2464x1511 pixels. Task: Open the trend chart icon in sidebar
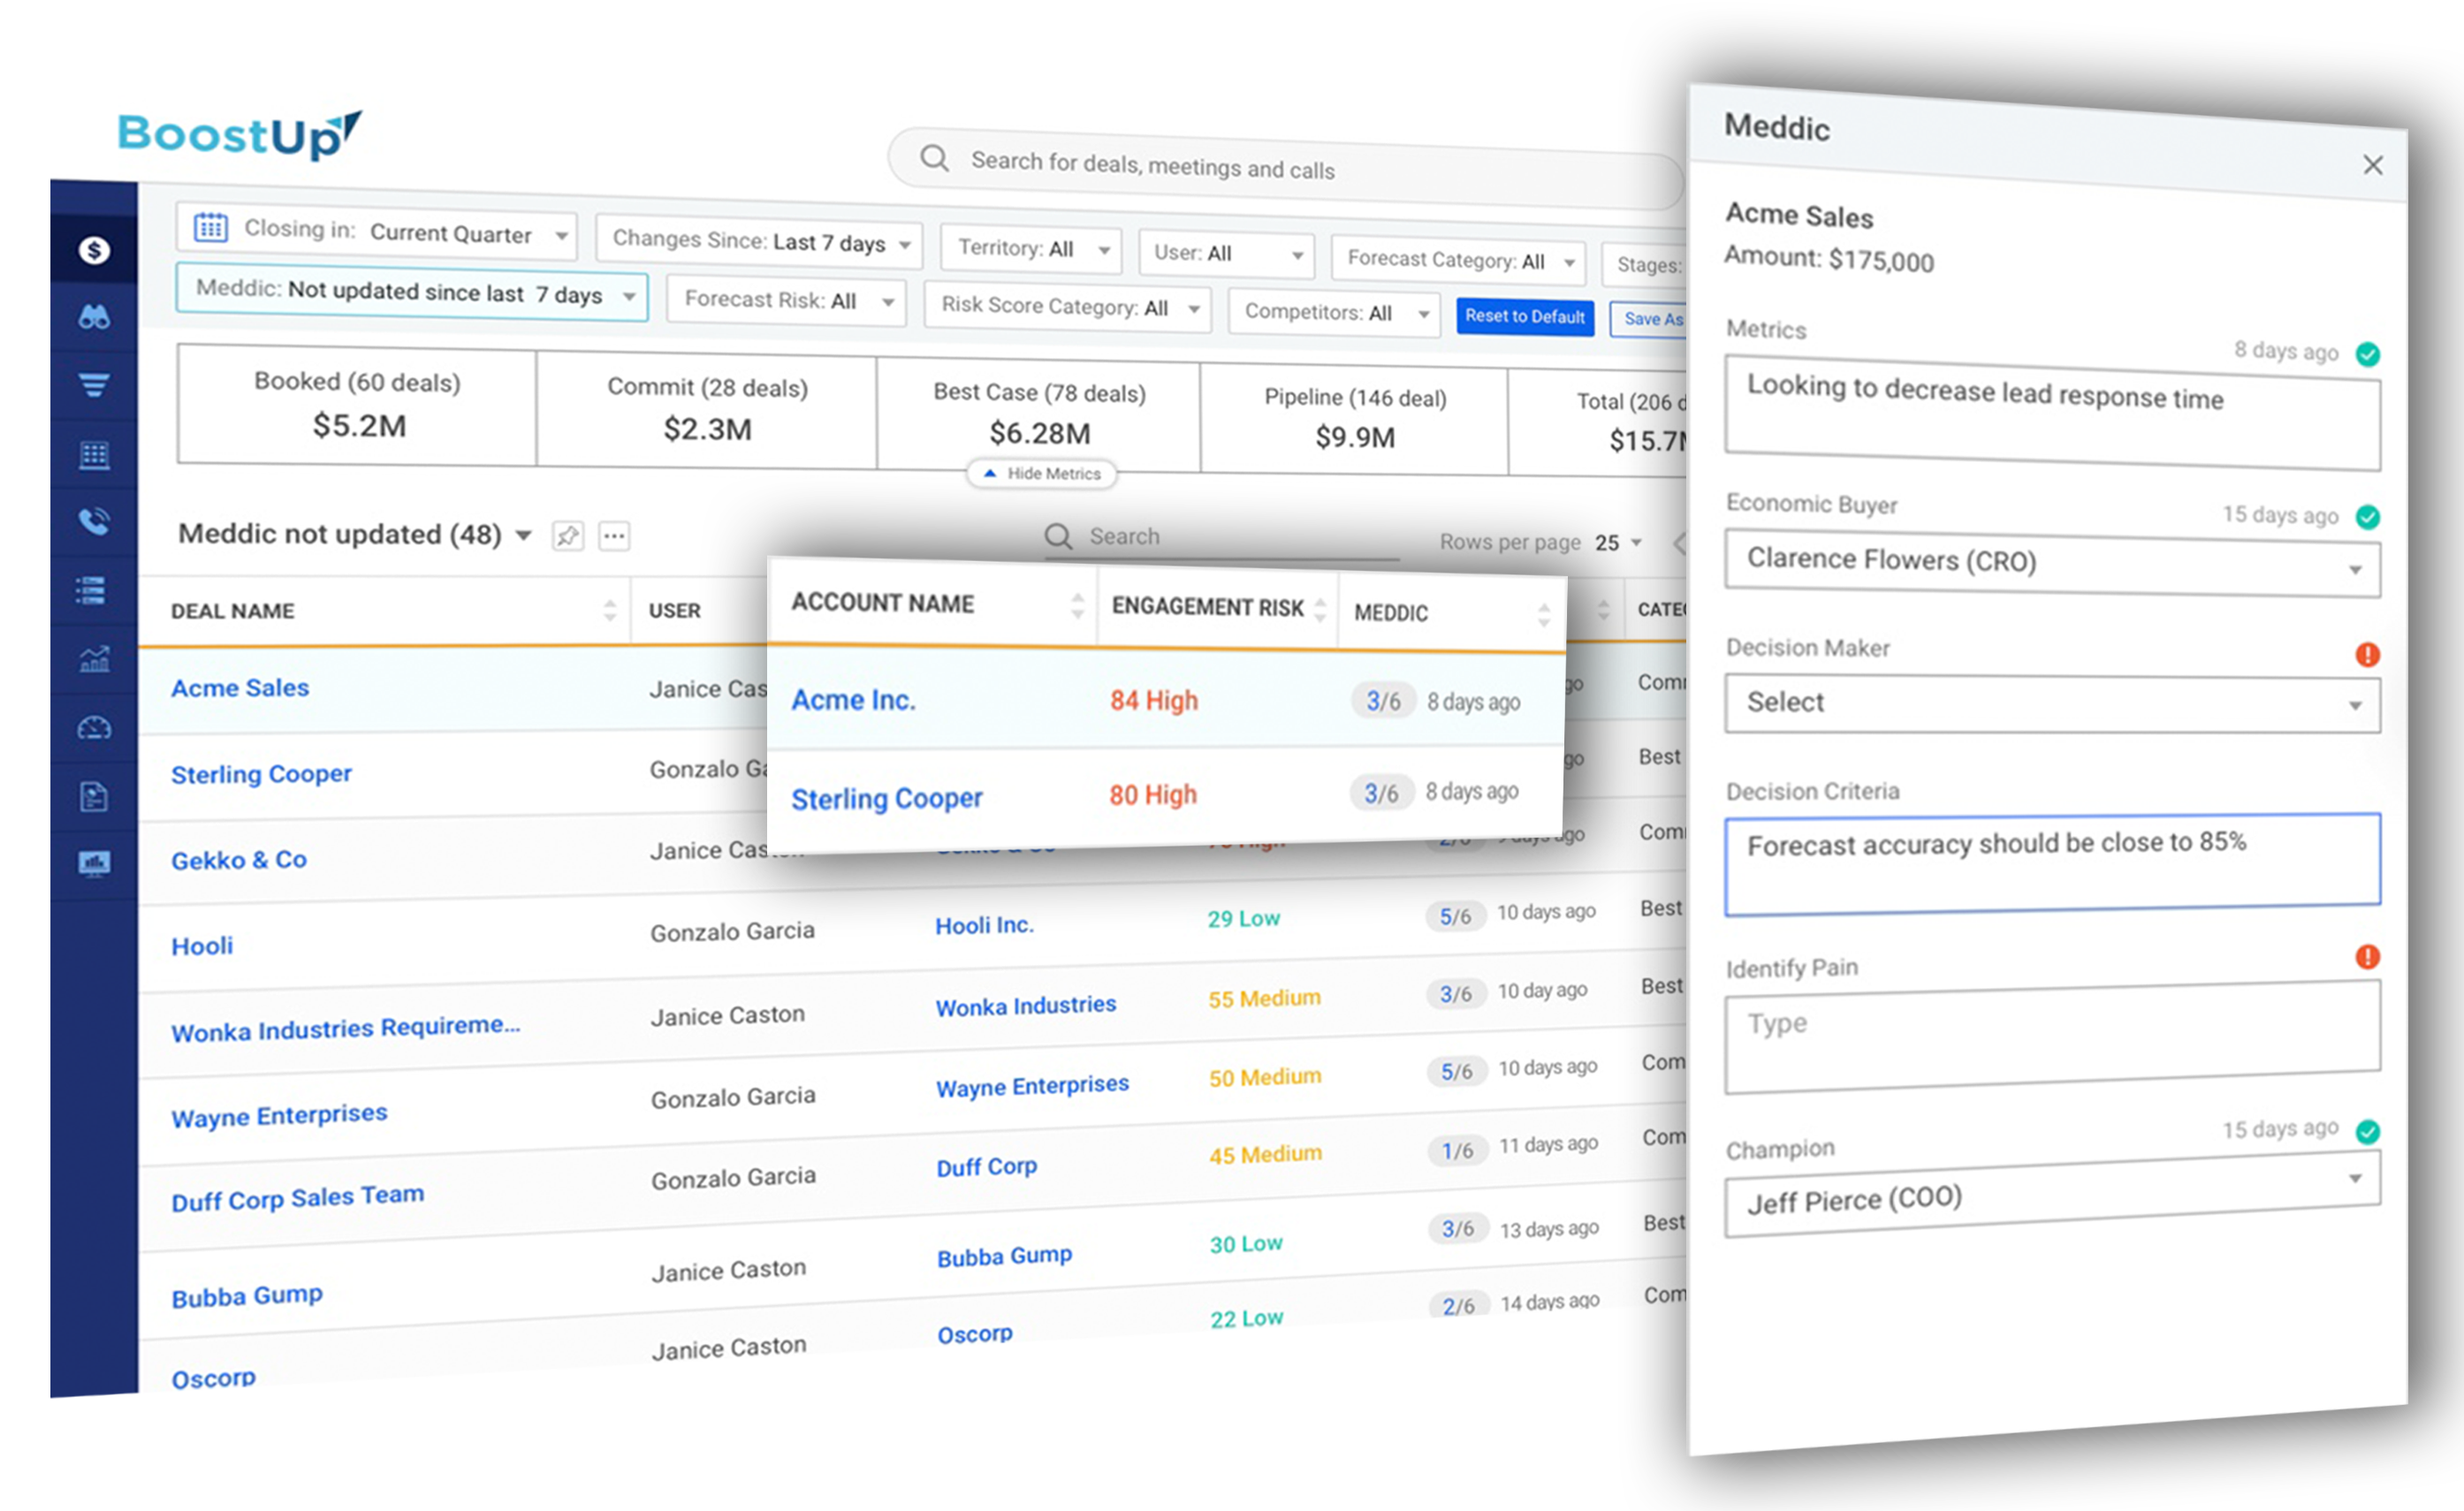[94, 659]
